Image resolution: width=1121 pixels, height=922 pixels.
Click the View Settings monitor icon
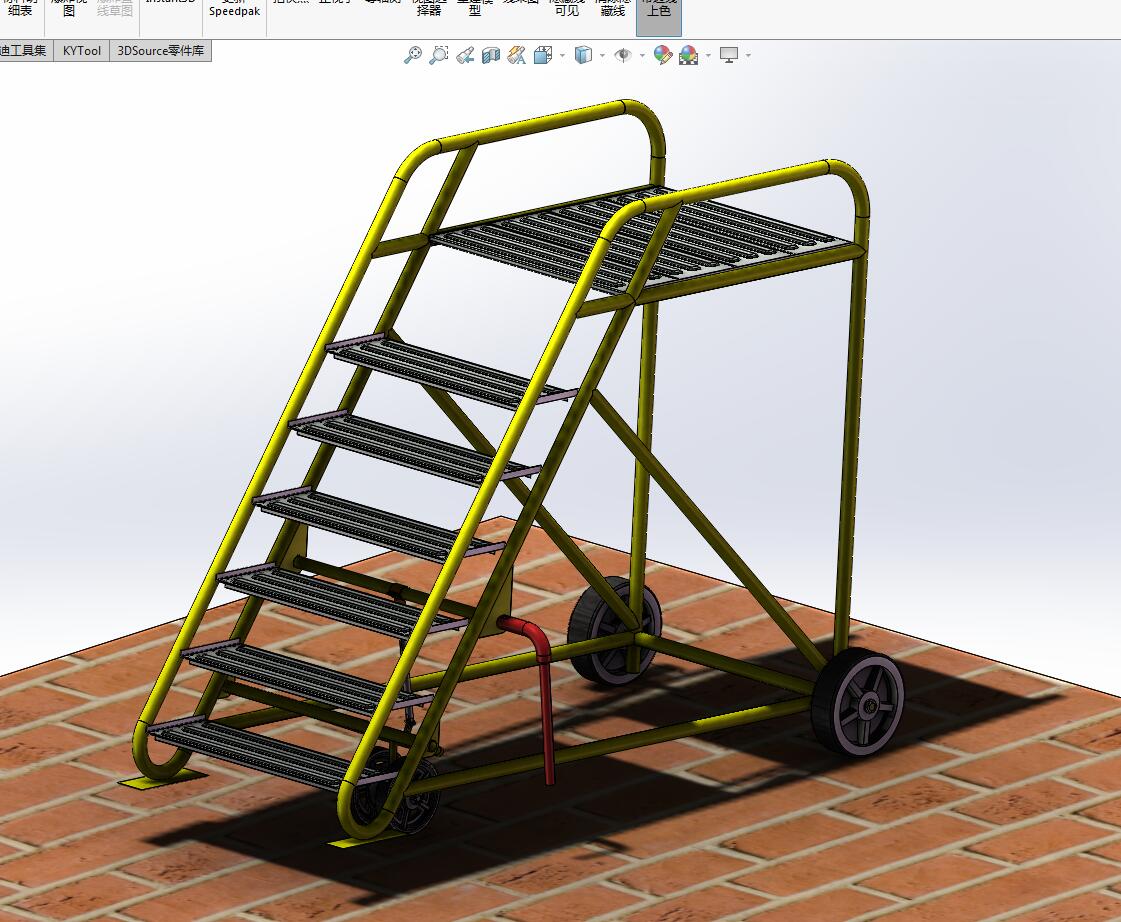coord(730,55)
